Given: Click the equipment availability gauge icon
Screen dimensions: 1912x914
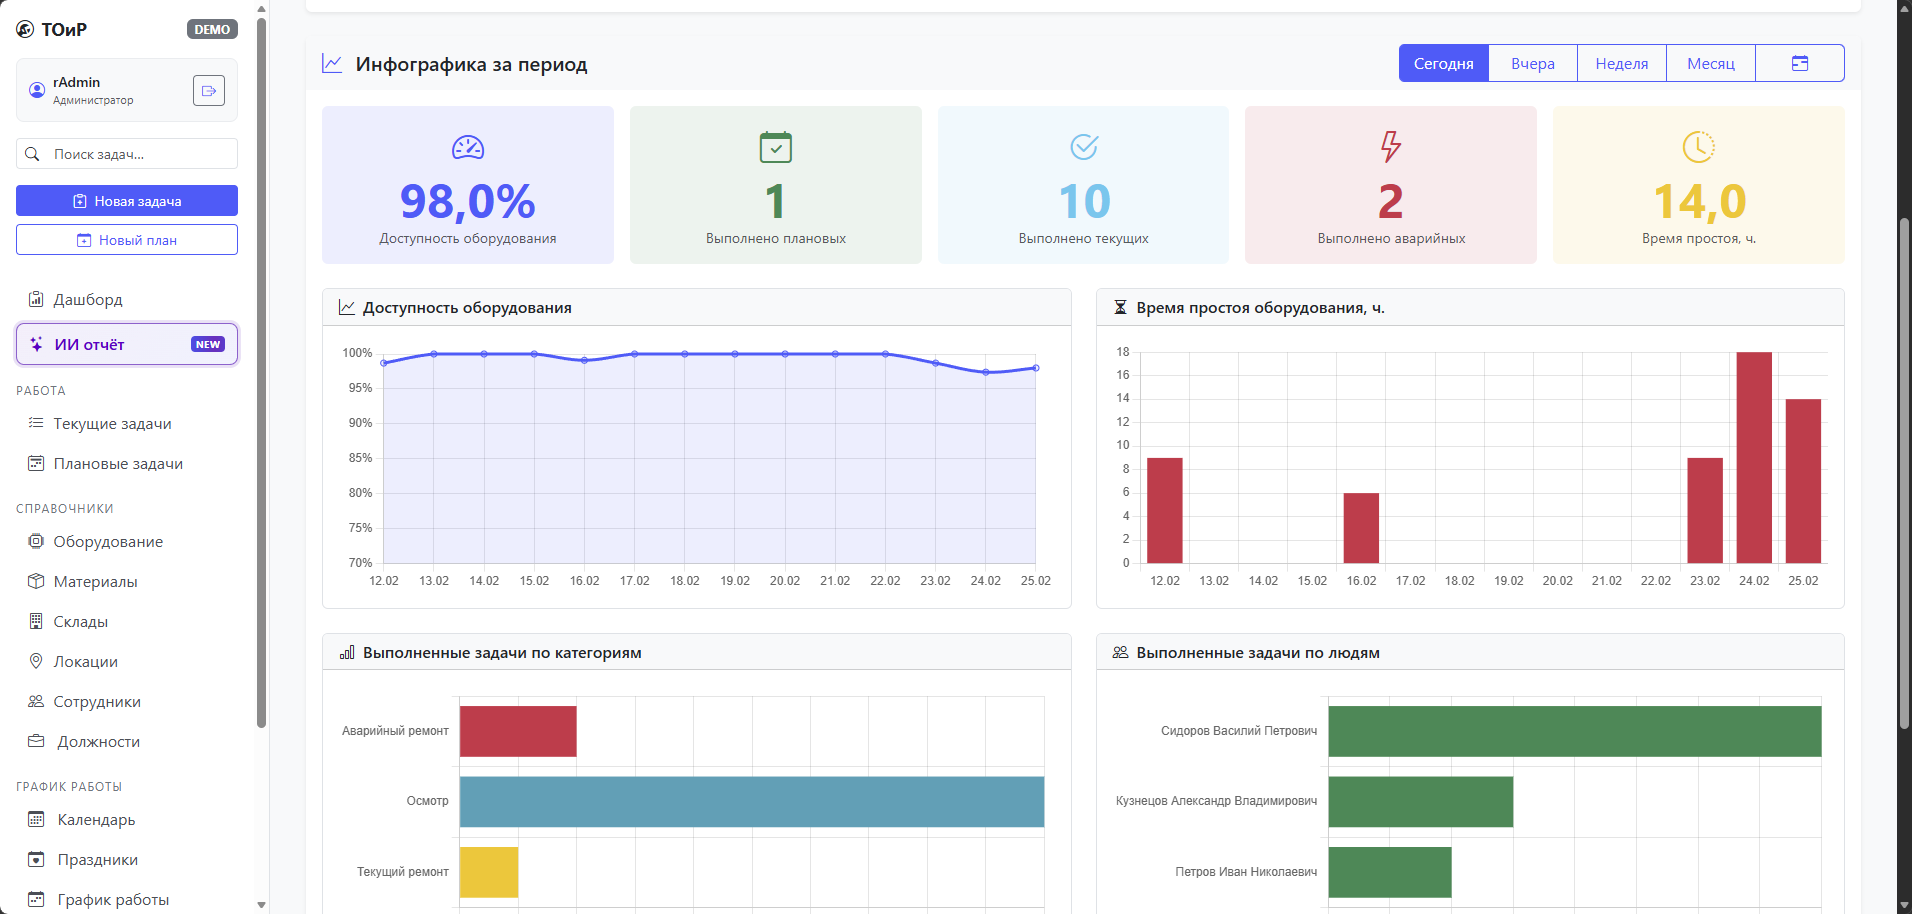Looking at the screenshot, I should coord(467,148).
